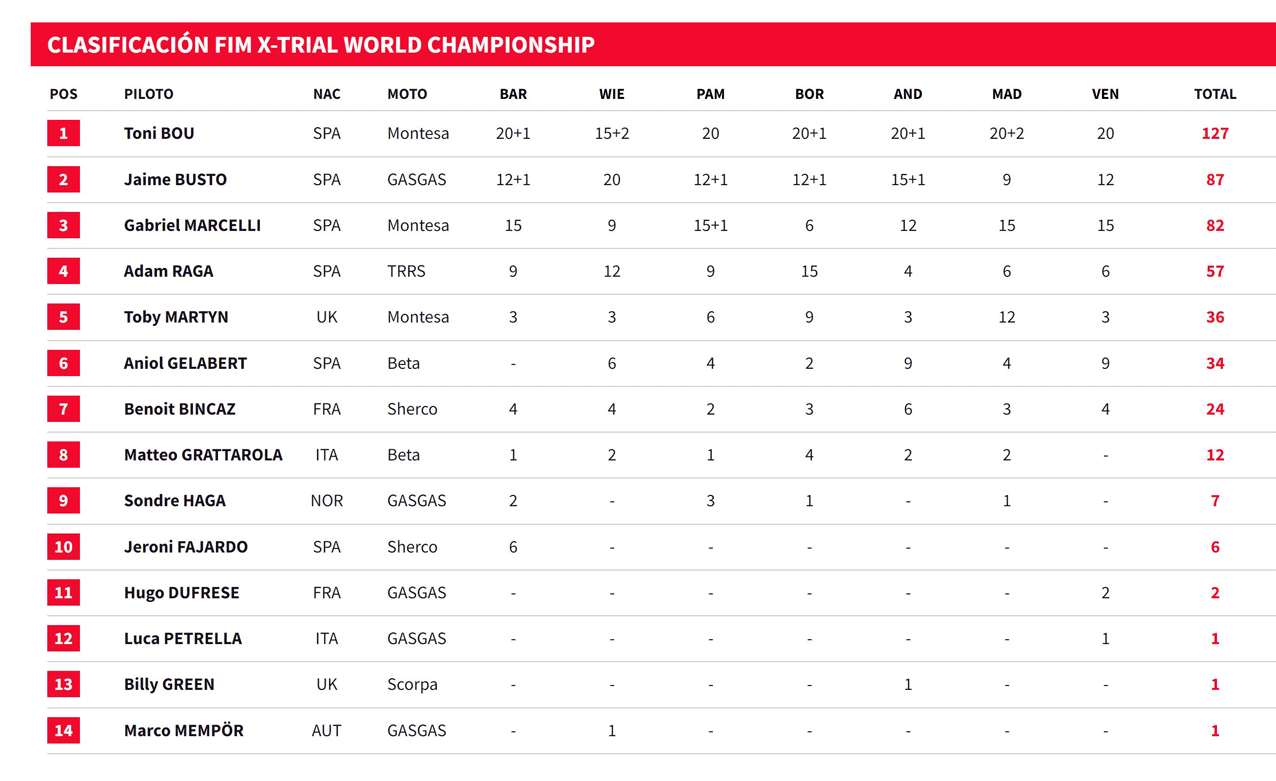Open Jaime BUSTO's rider name
This screenshot has height=781, width=1276.
[x=175, y=179]
